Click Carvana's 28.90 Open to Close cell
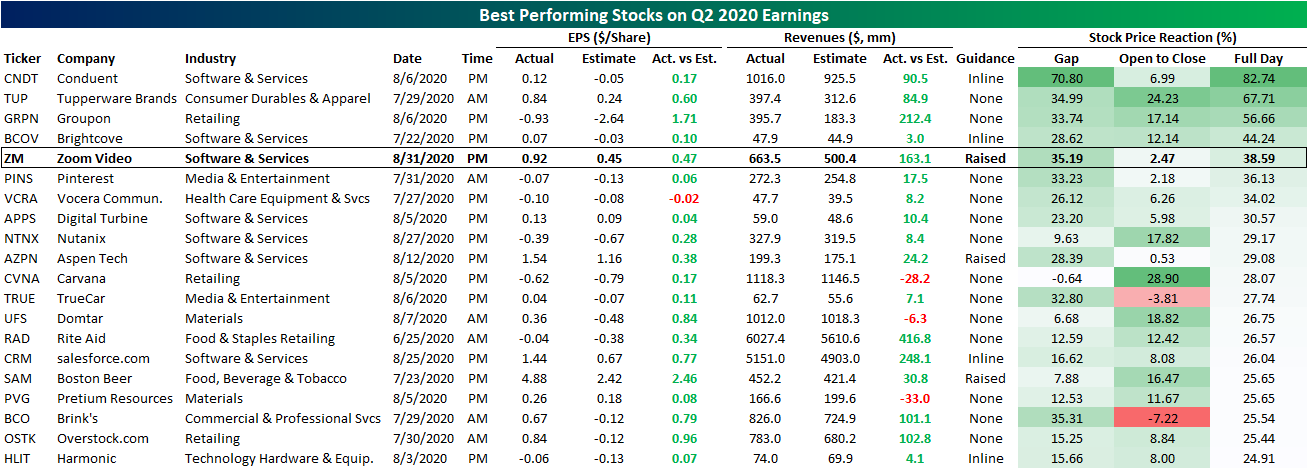Viewport: 1309px width, 469px height. (x=1154, y=278)
